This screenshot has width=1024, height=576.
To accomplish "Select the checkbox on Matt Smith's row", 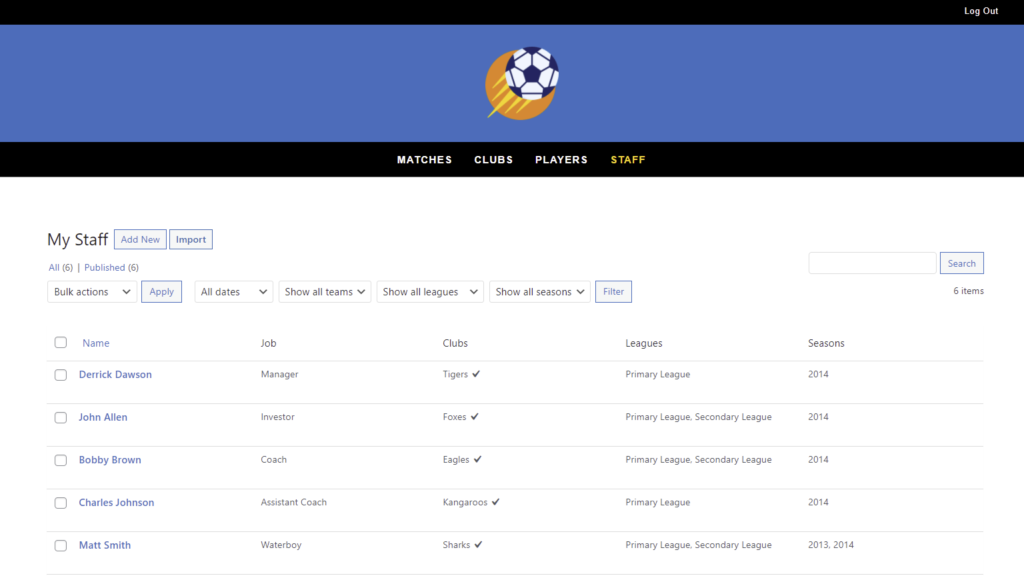I will click(x=60, y=545).
